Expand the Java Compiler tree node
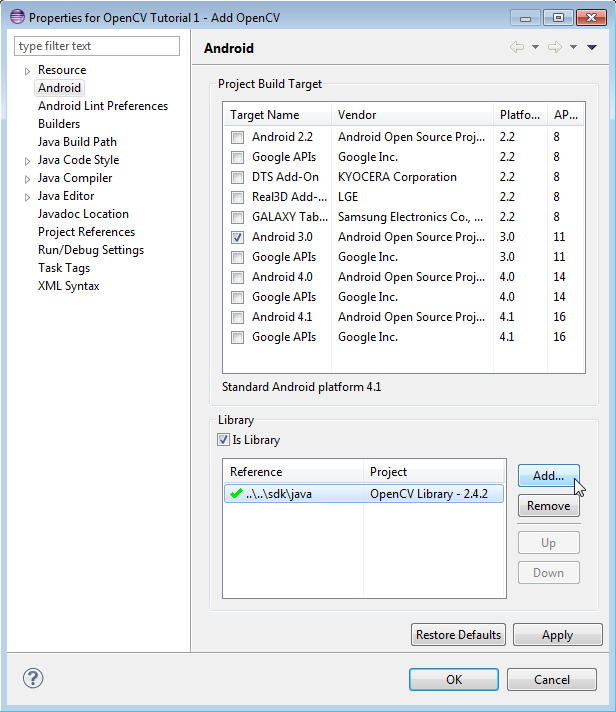The width and height of the screenshot is (616, 712). (x=28, y=179)
